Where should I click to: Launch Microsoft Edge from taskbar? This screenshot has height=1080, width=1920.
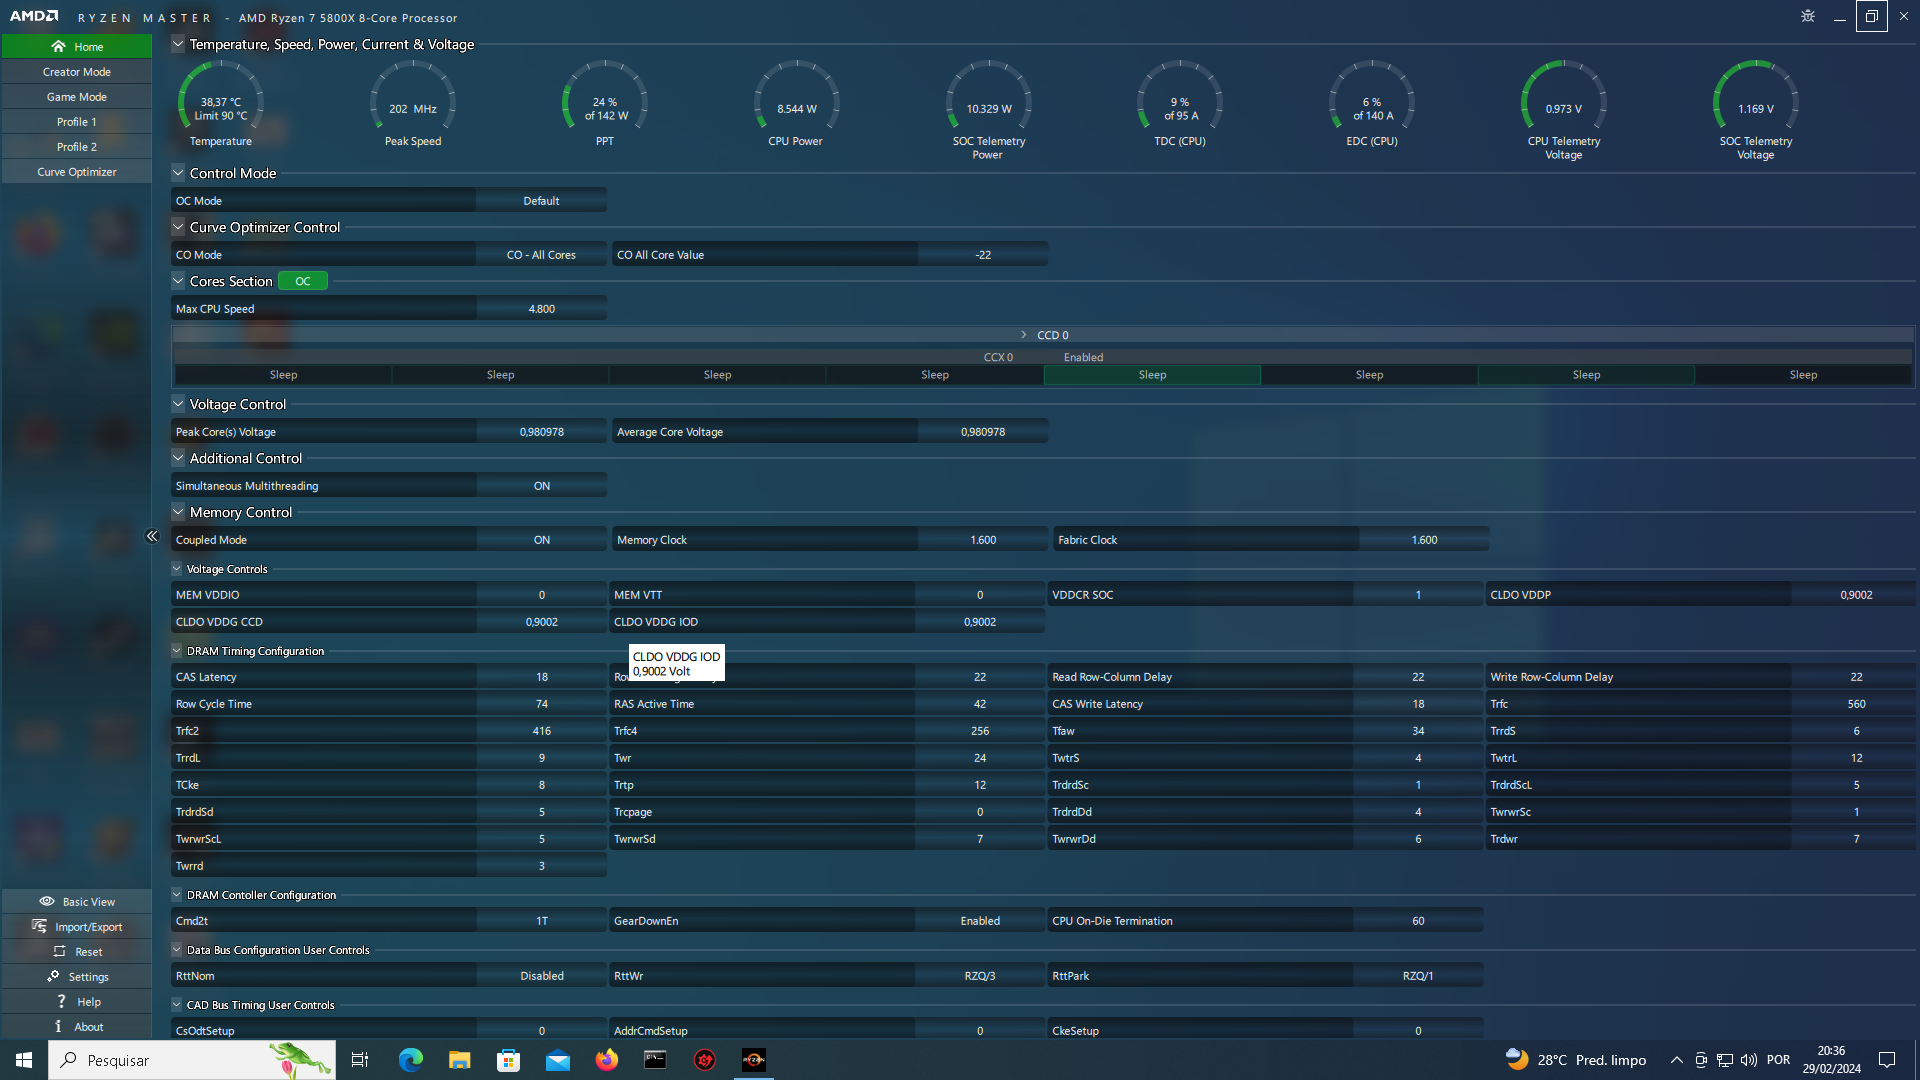click(410, 1060)
